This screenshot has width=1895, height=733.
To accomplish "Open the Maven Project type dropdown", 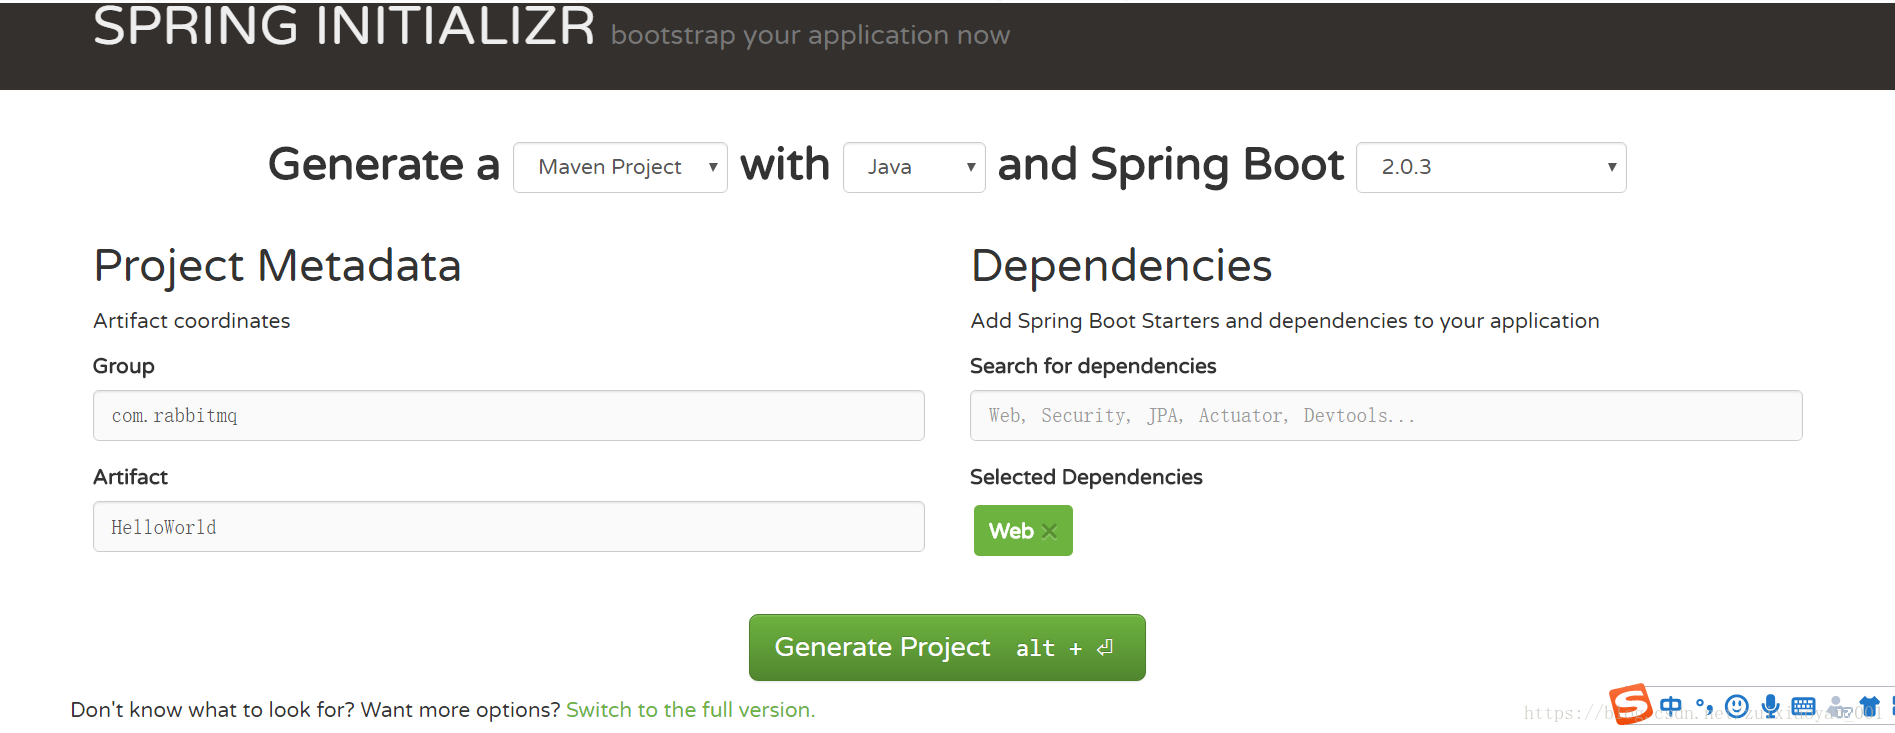I will tap(620, 167).
